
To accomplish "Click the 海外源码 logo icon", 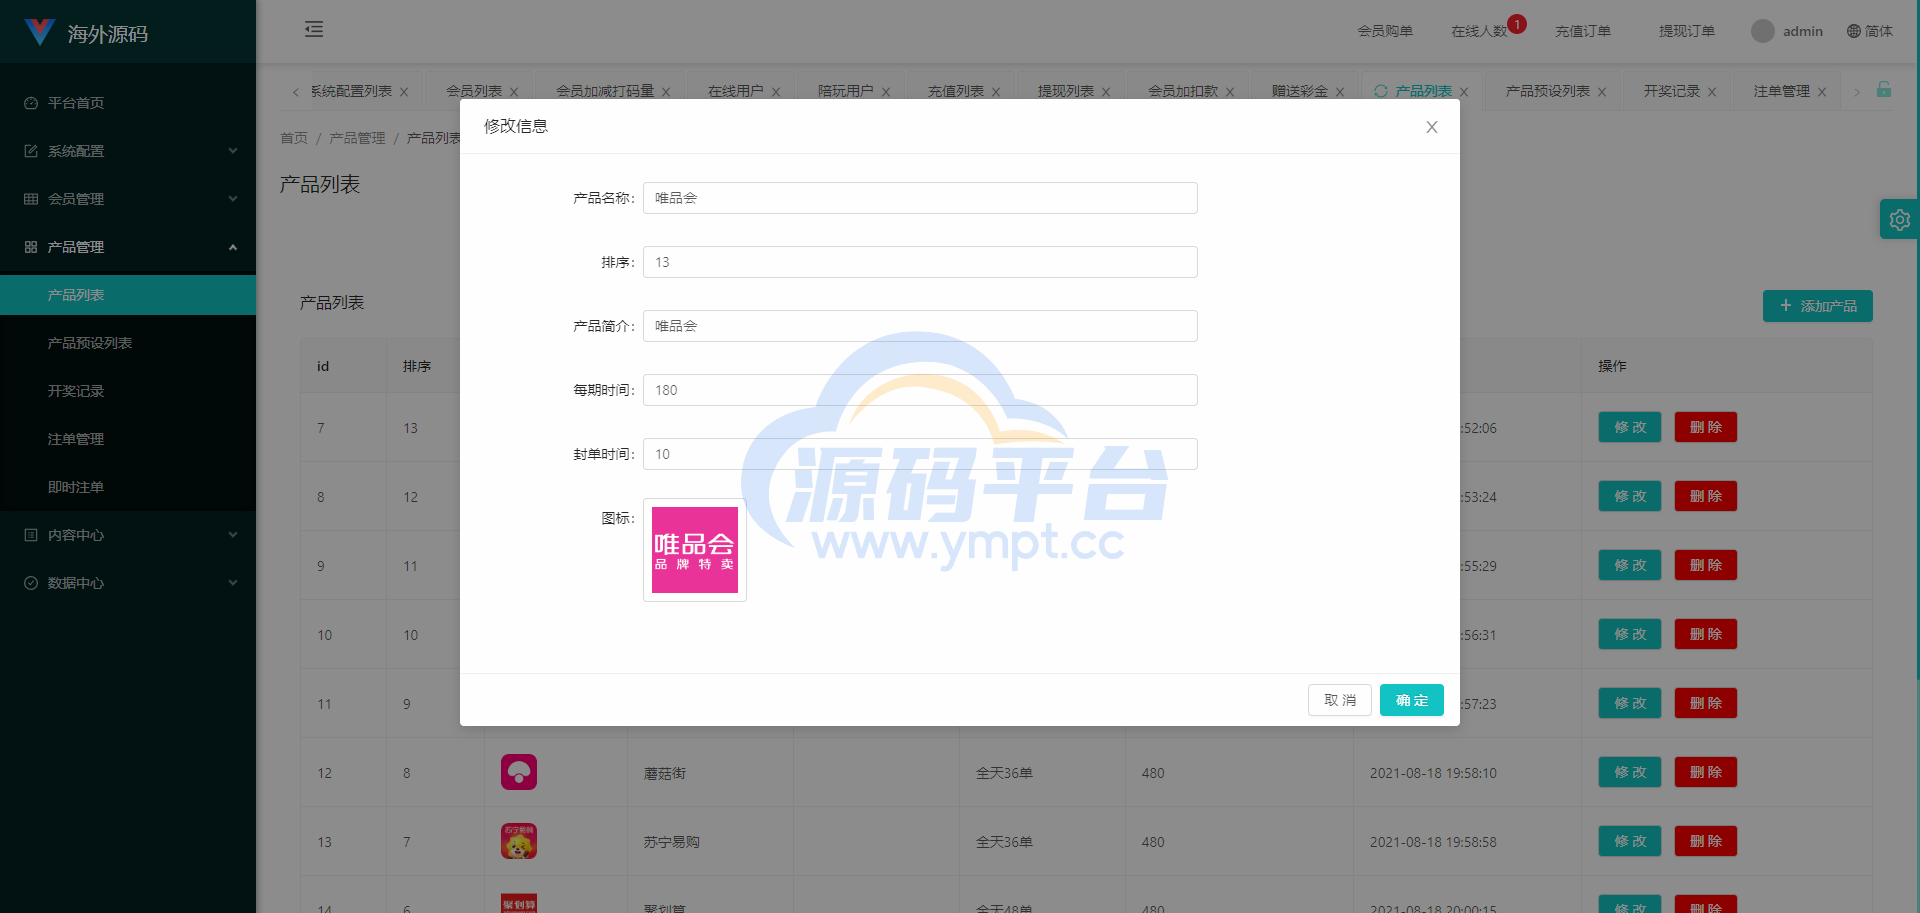I will 39,32.
